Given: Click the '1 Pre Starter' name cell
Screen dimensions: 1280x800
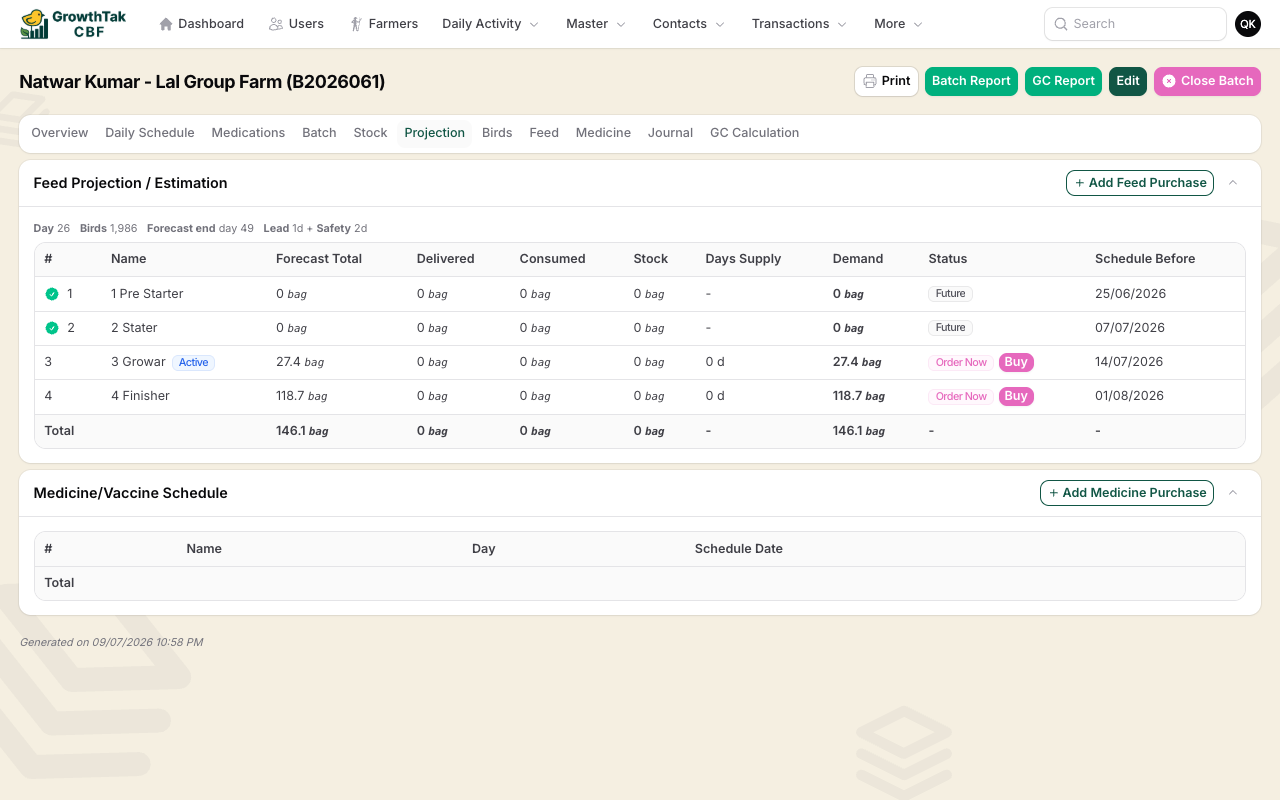Looking at the screenshot, I should 147,294.
